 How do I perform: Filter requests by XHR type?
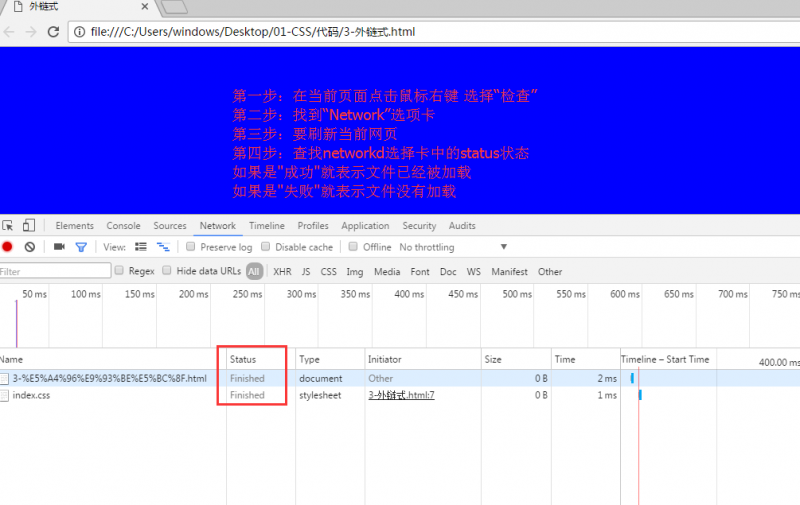pos(282,271)
